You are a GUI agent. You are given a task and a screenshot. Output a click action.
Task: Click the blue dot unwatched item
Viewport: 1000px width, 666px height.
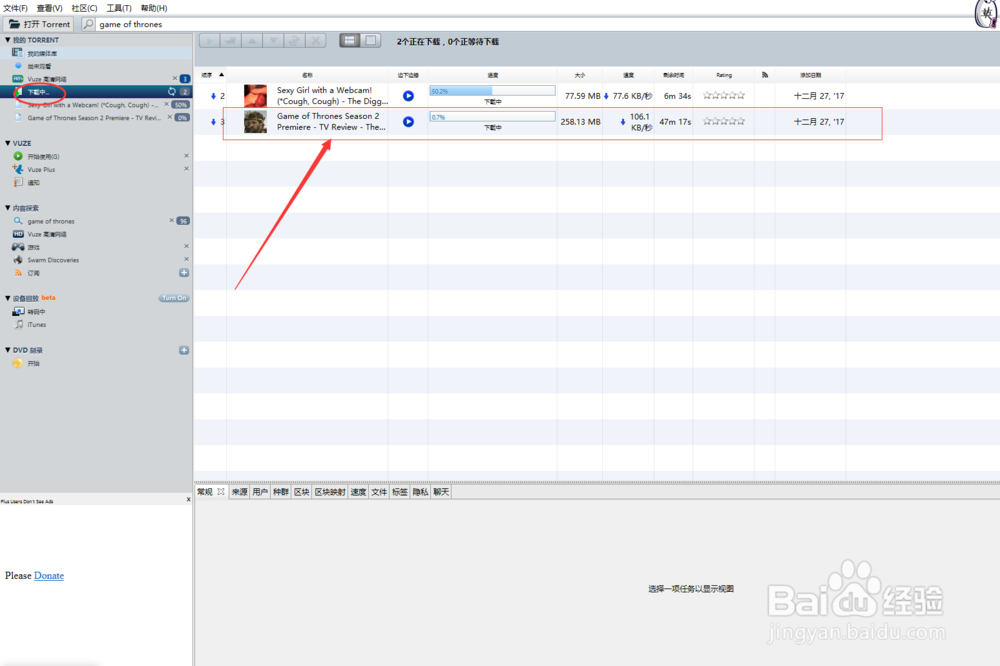tap(18, 66)
